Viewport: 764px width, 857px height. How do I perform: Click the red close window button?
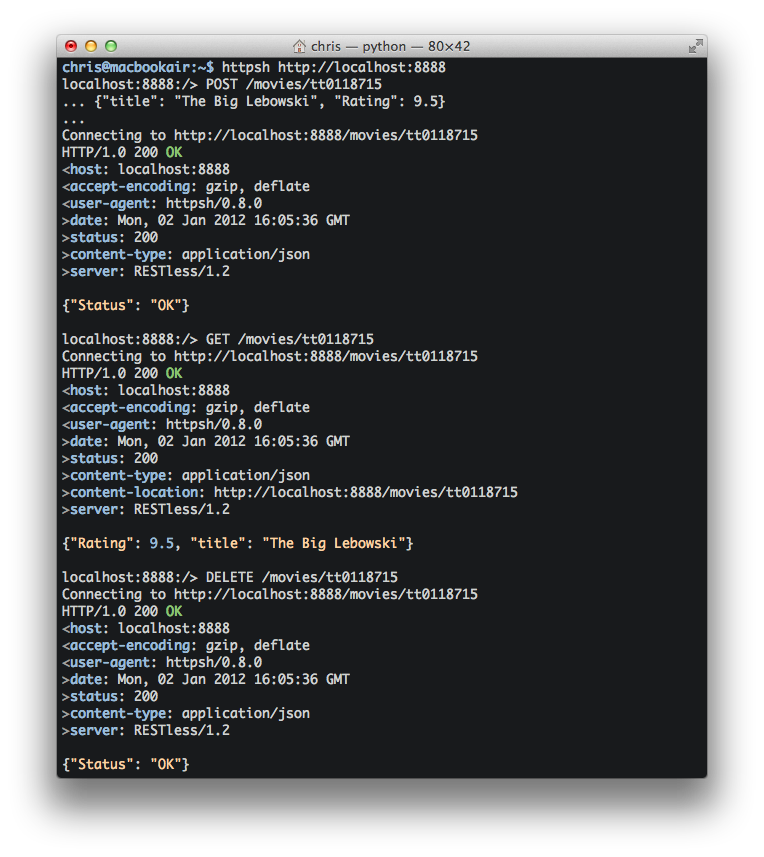(x=71, y=46)
